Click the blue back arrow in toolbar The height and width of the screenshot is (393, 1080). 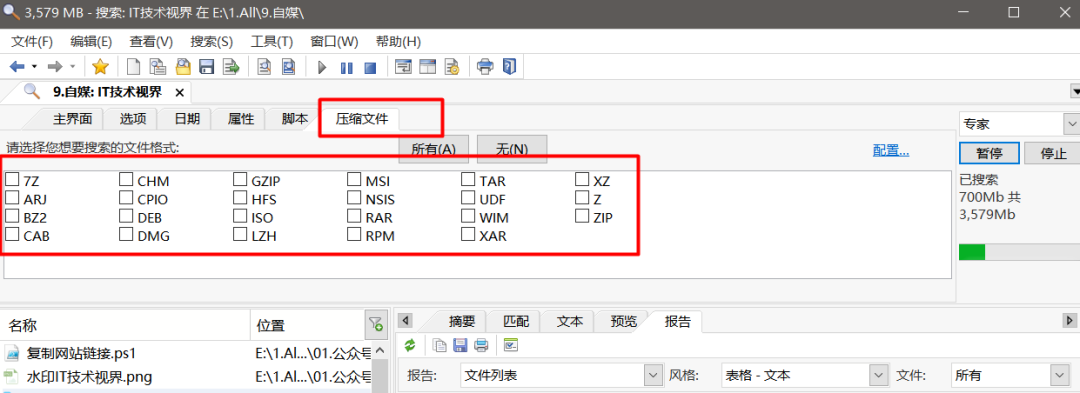click(17, 67)
